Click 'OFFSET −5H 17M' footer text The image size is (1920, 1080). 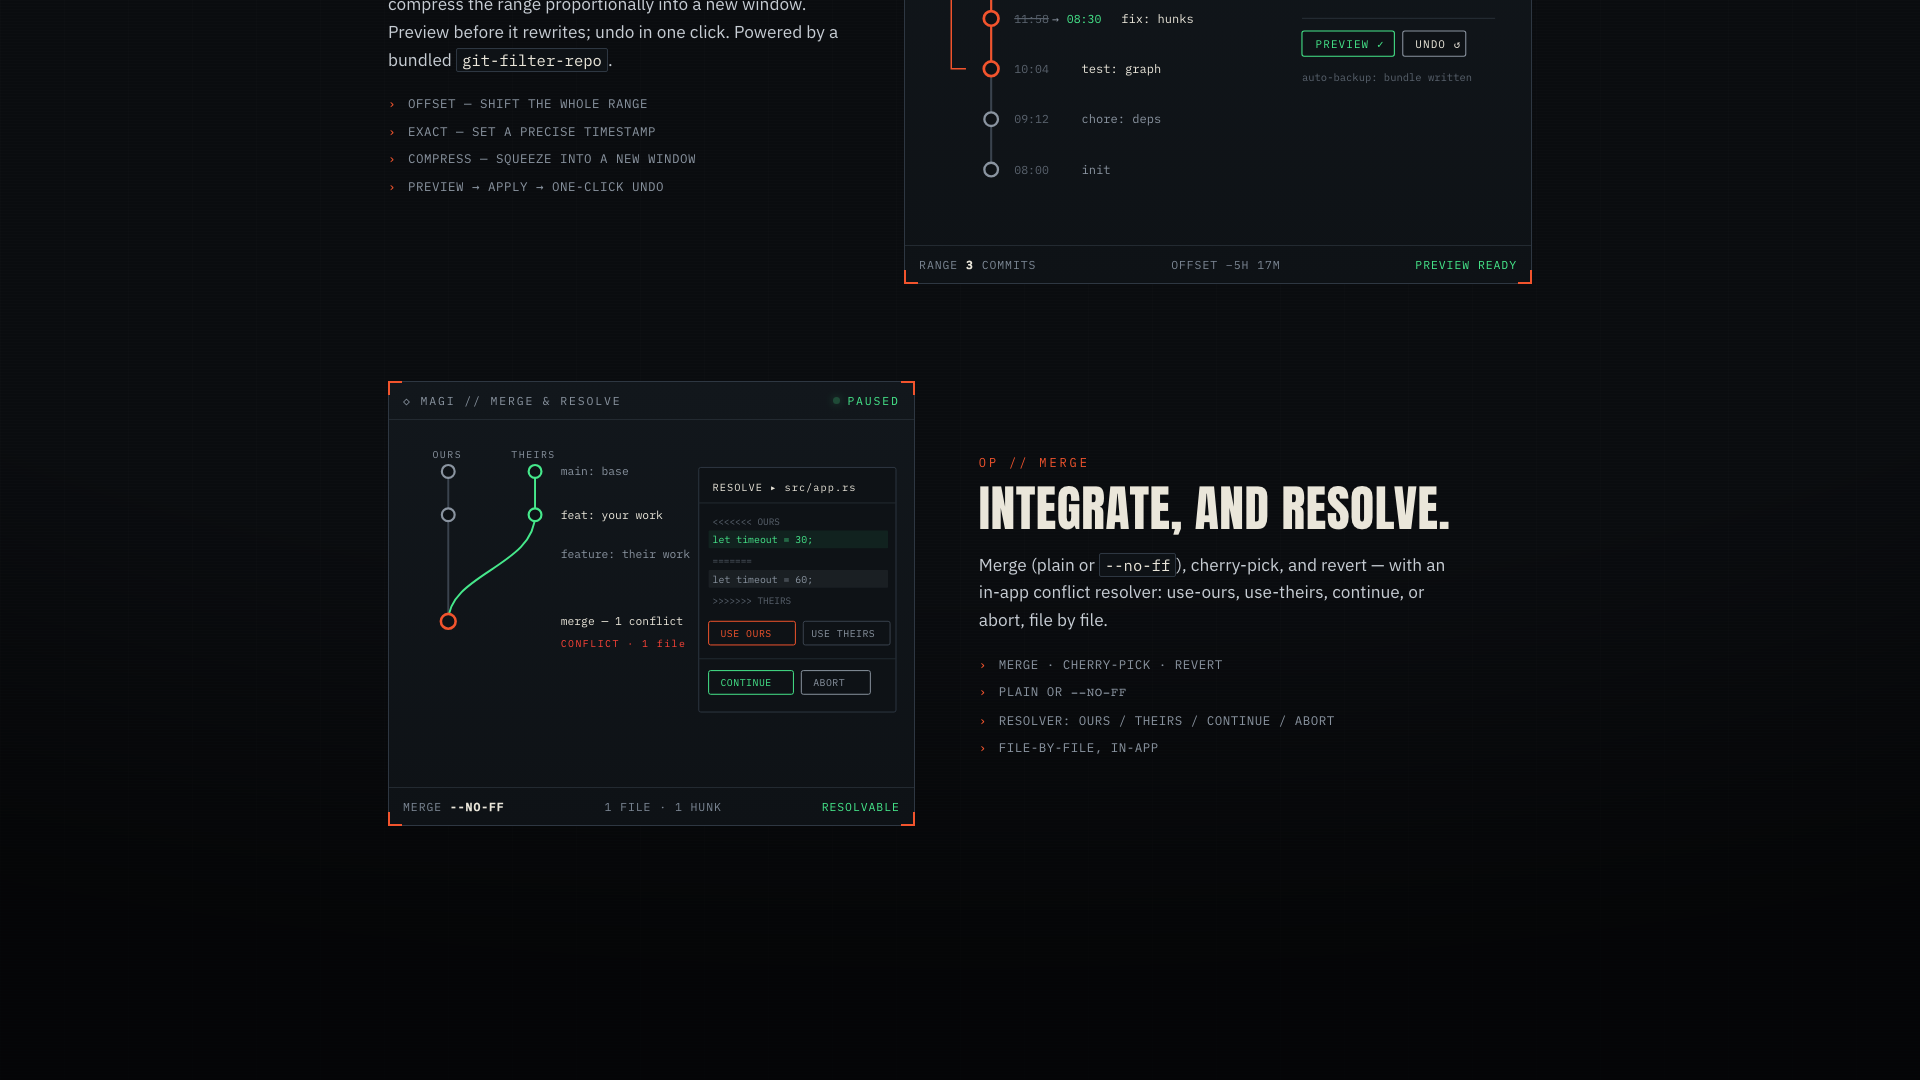[x=1226, y=266]
